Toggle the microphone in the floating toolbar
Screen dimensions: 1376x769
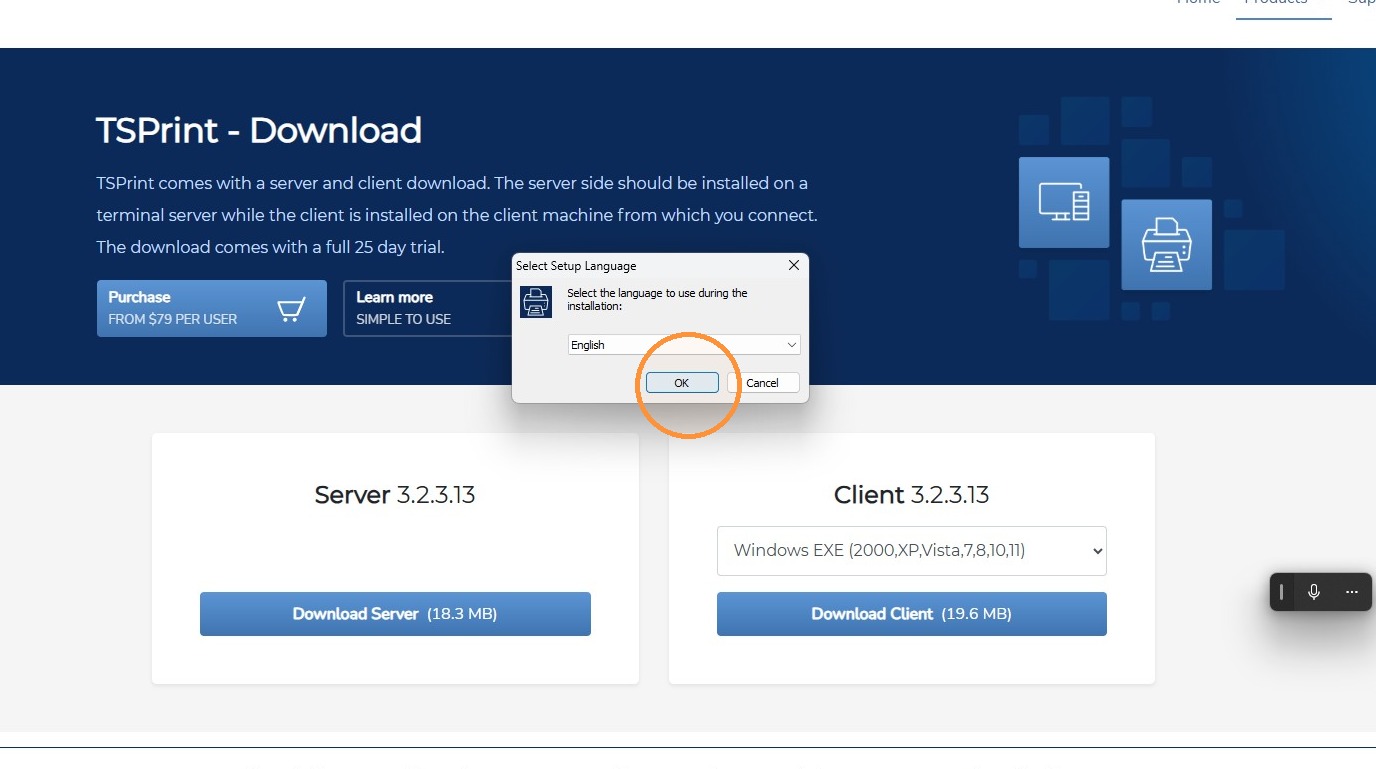tap(1314, 592)
